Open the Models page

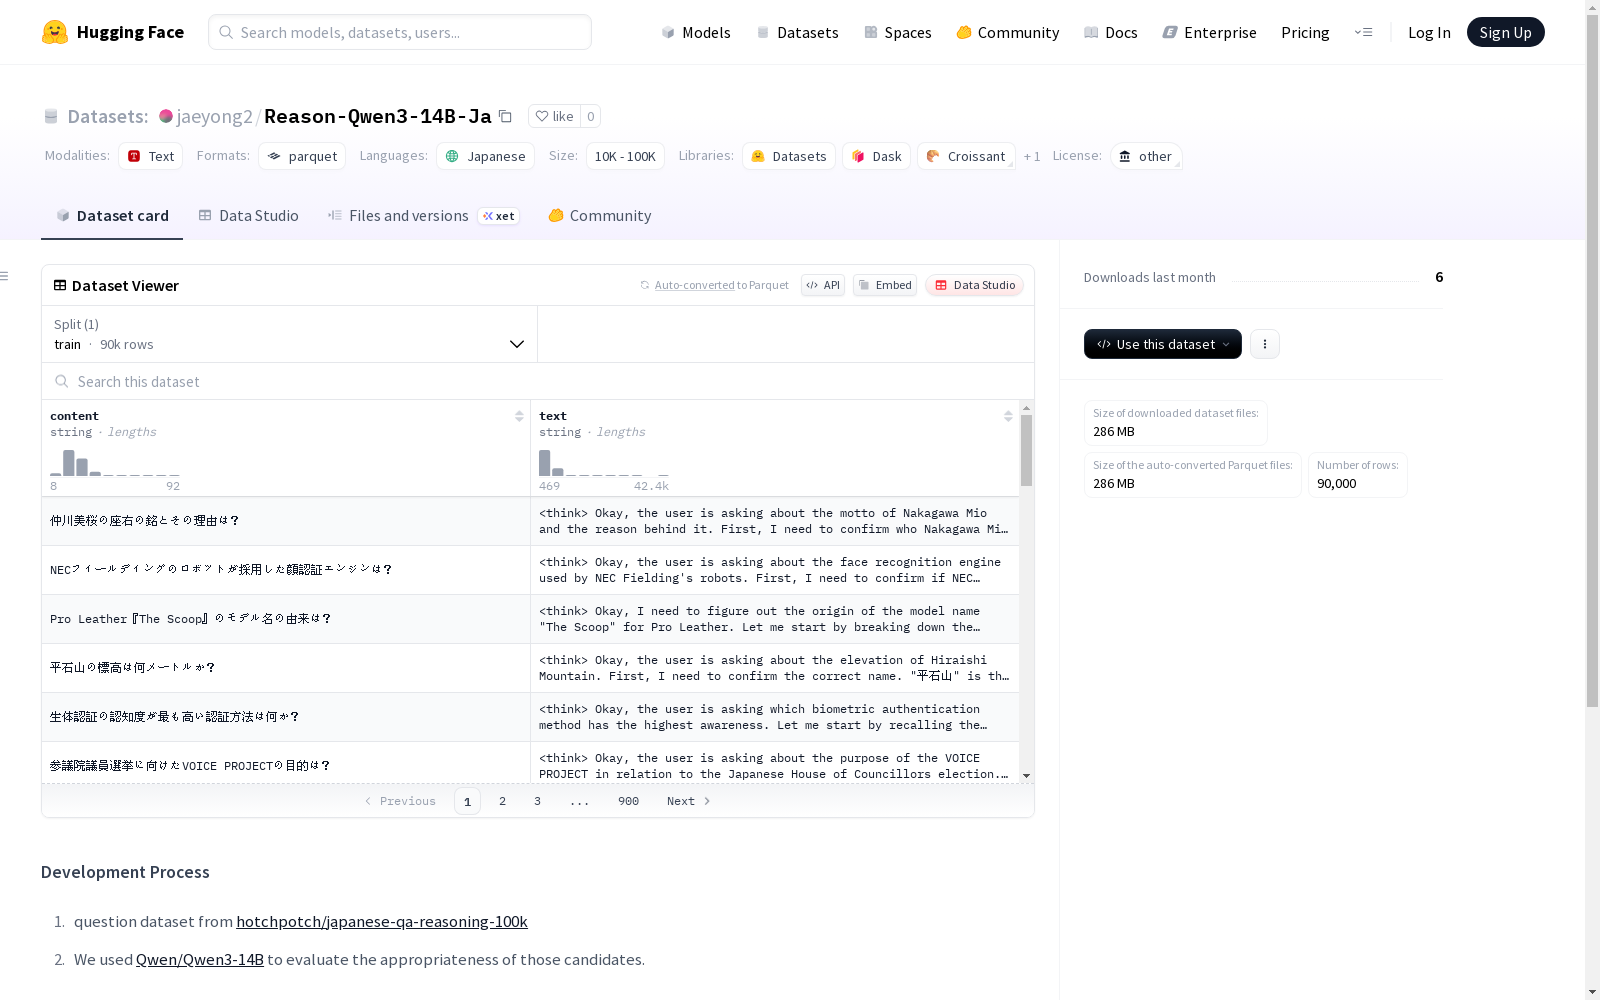click(696, 32)
